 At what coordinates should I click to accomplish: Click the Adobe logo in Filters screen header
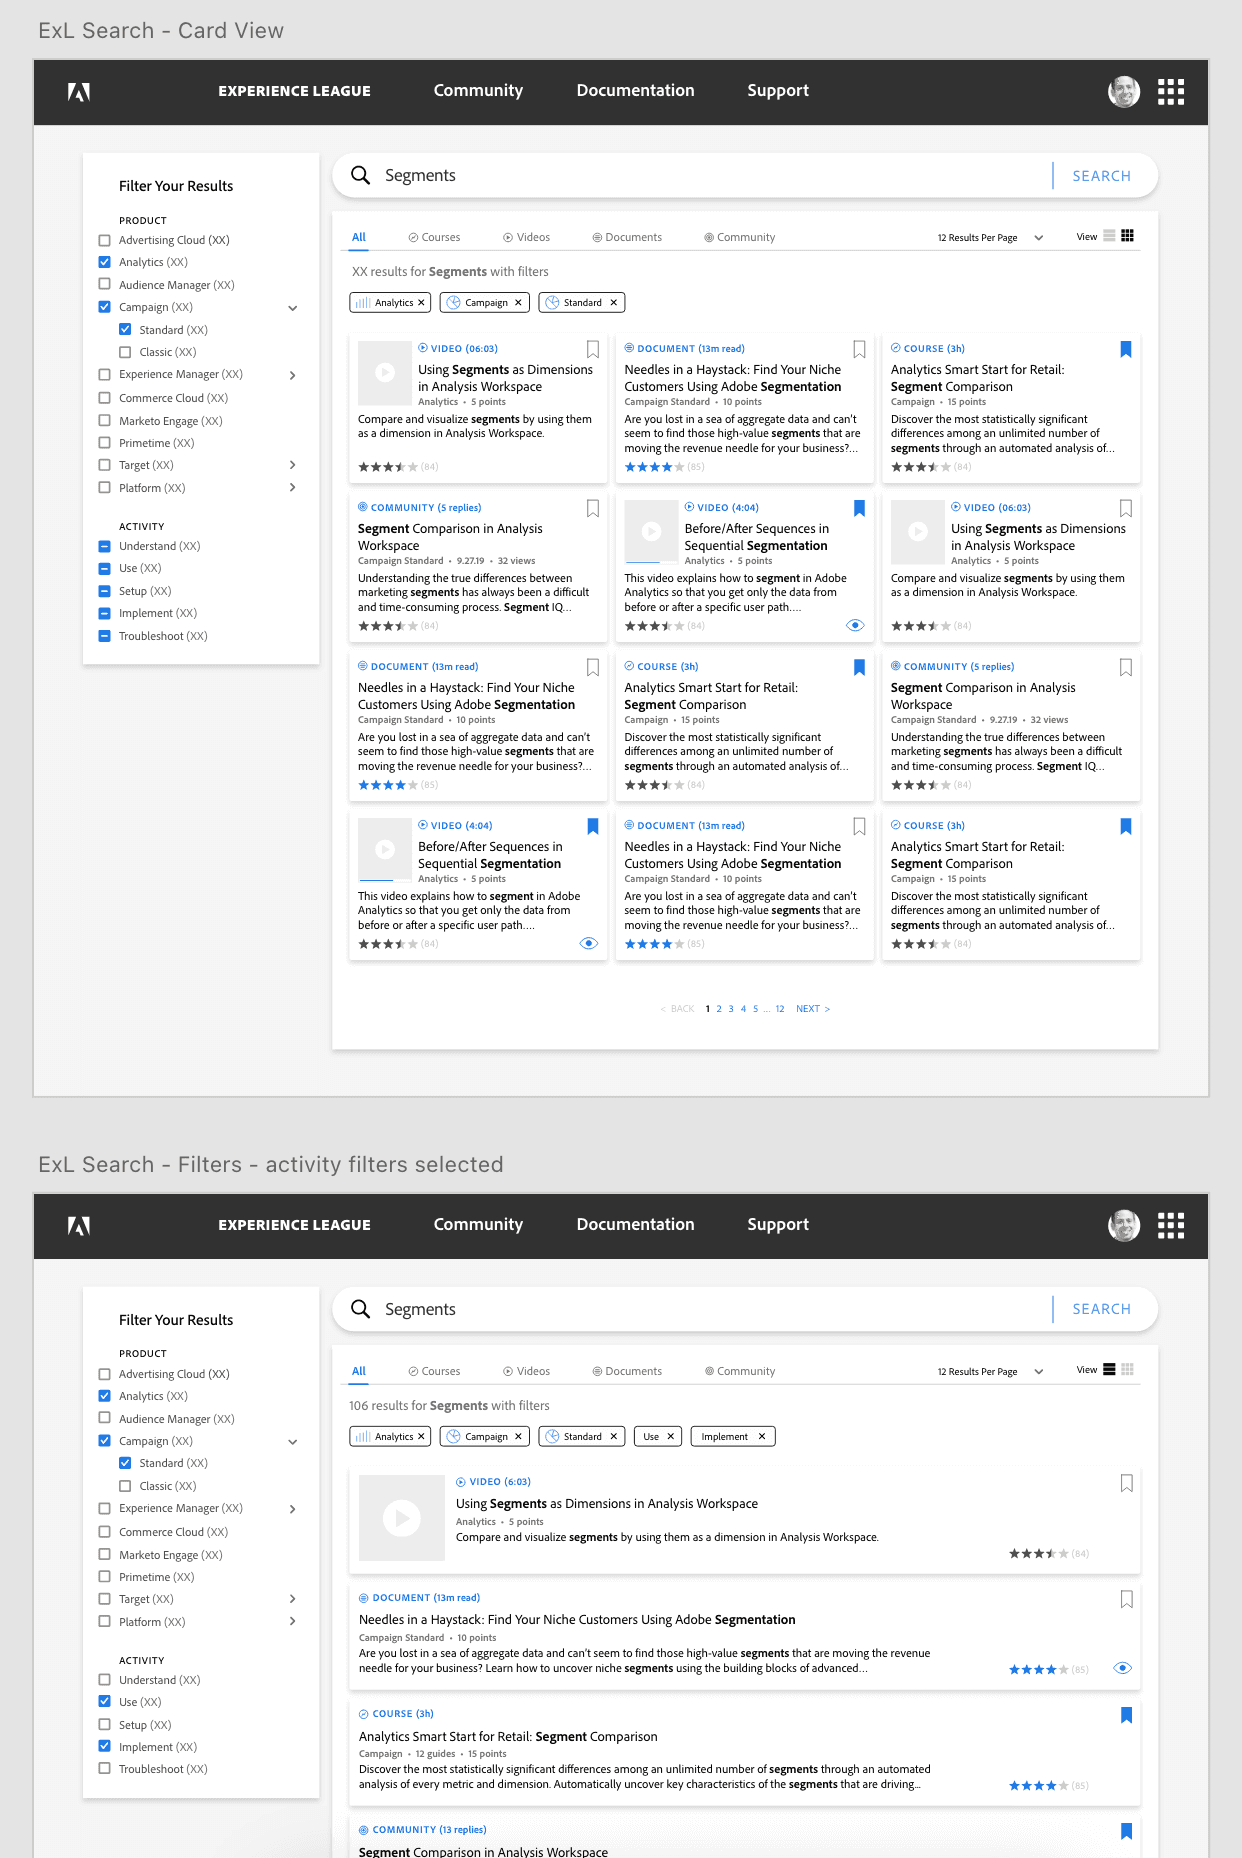79,1226
